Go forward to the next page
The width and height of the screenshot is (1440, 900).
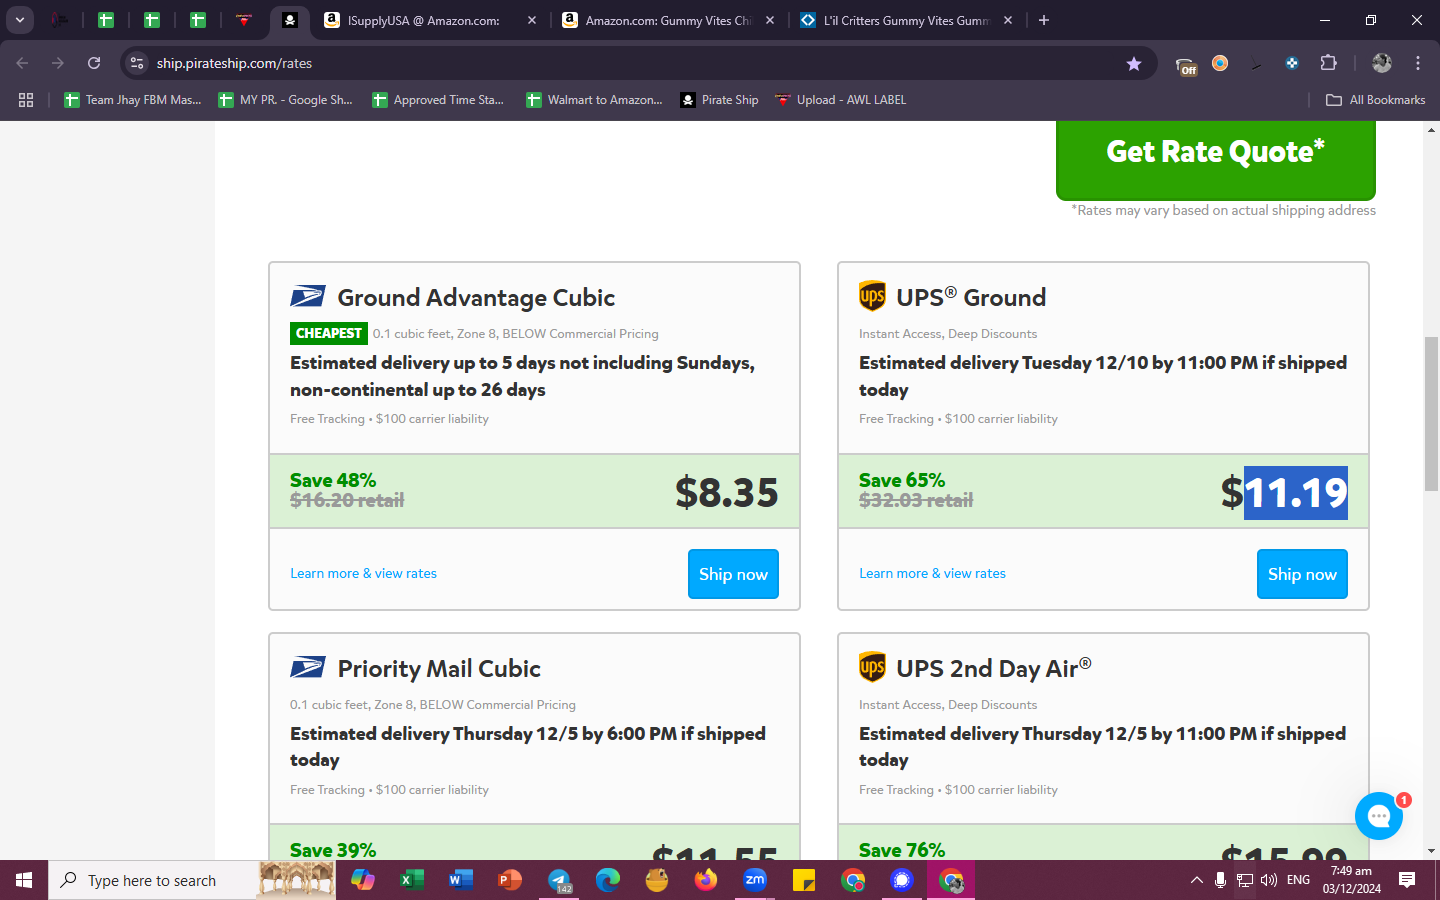point(58,63)
